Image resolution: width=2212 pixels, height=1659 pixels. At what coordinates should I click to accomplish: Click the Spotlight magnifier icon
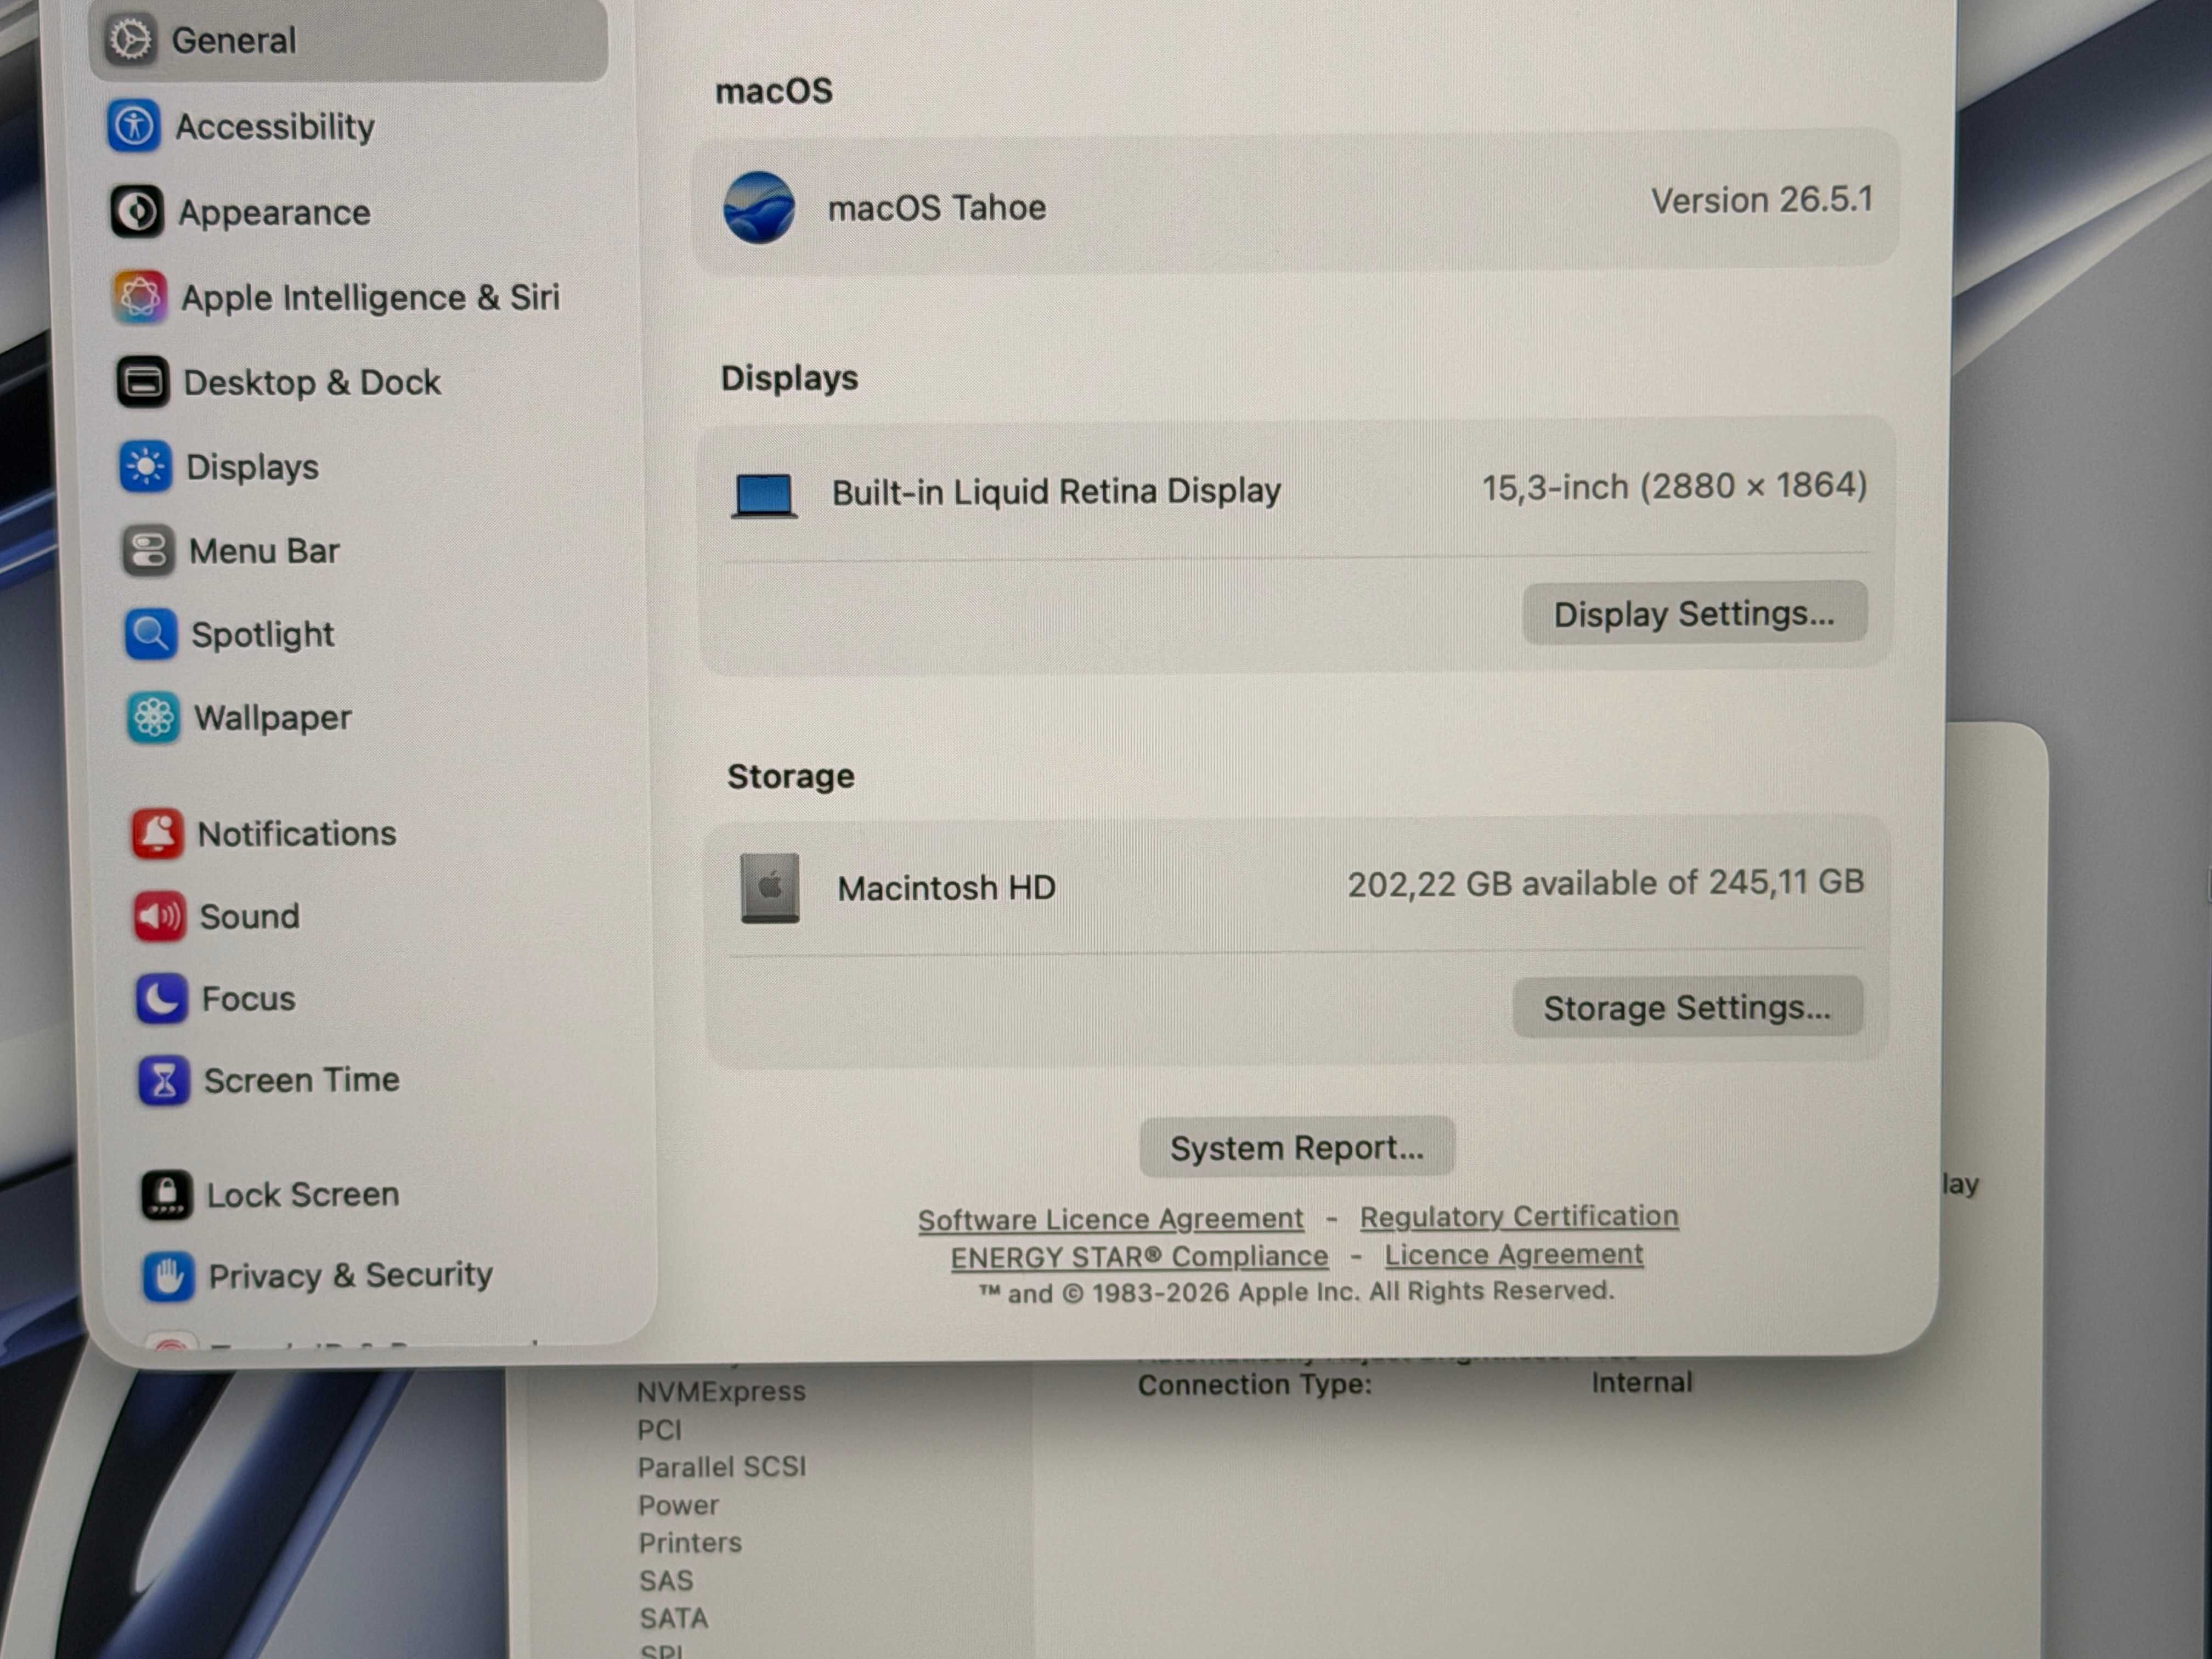click(151, 634)
